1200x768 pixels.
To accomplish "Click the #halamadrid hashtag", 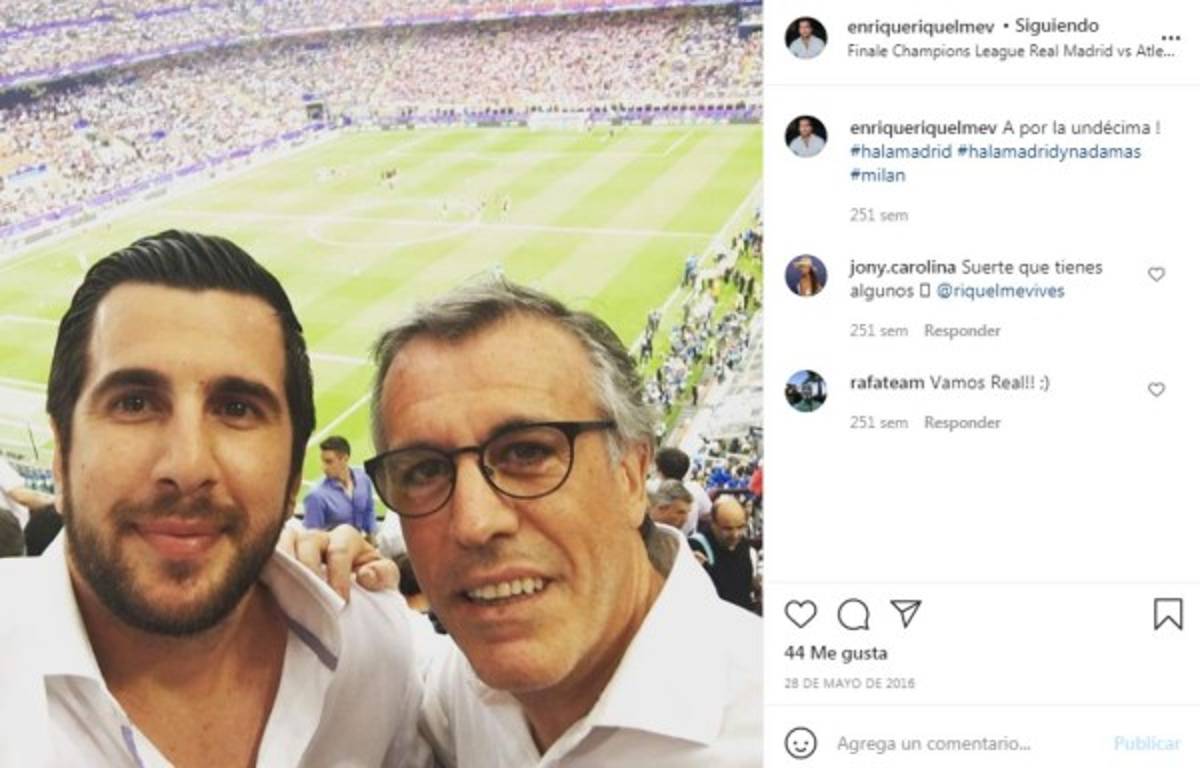I will click(x=899, y=152).
